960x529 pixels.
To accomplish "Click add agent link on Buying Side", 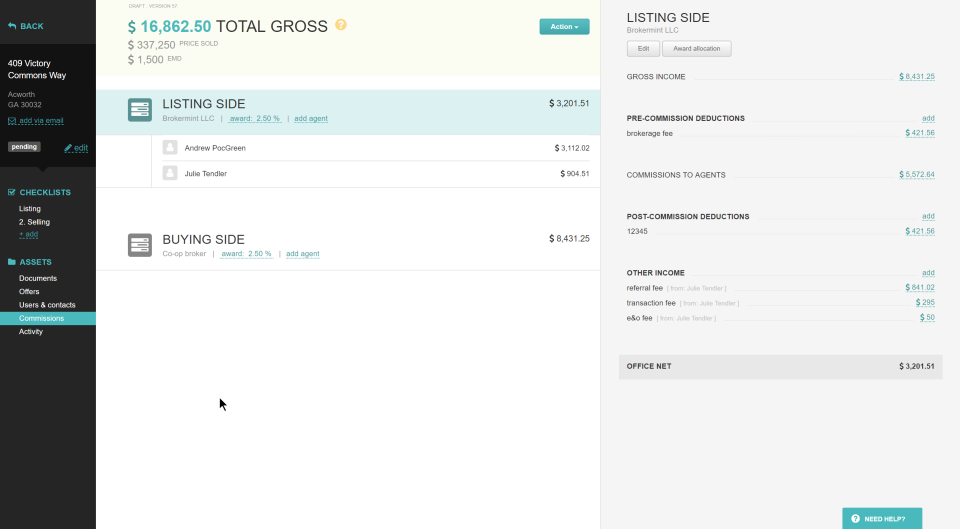I will (x=303, y=254).
